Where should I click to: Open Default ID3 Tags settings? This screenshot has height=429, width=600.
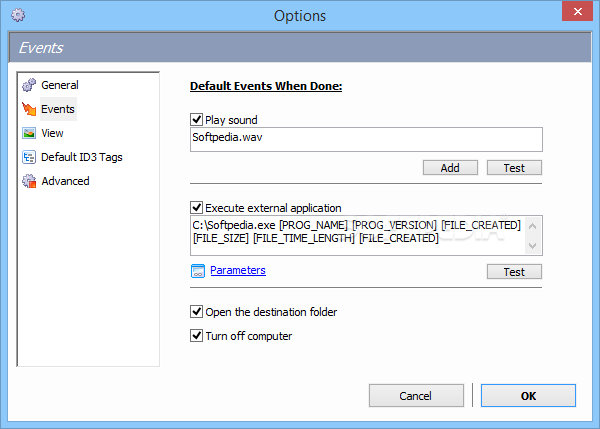tap(82, 157)
